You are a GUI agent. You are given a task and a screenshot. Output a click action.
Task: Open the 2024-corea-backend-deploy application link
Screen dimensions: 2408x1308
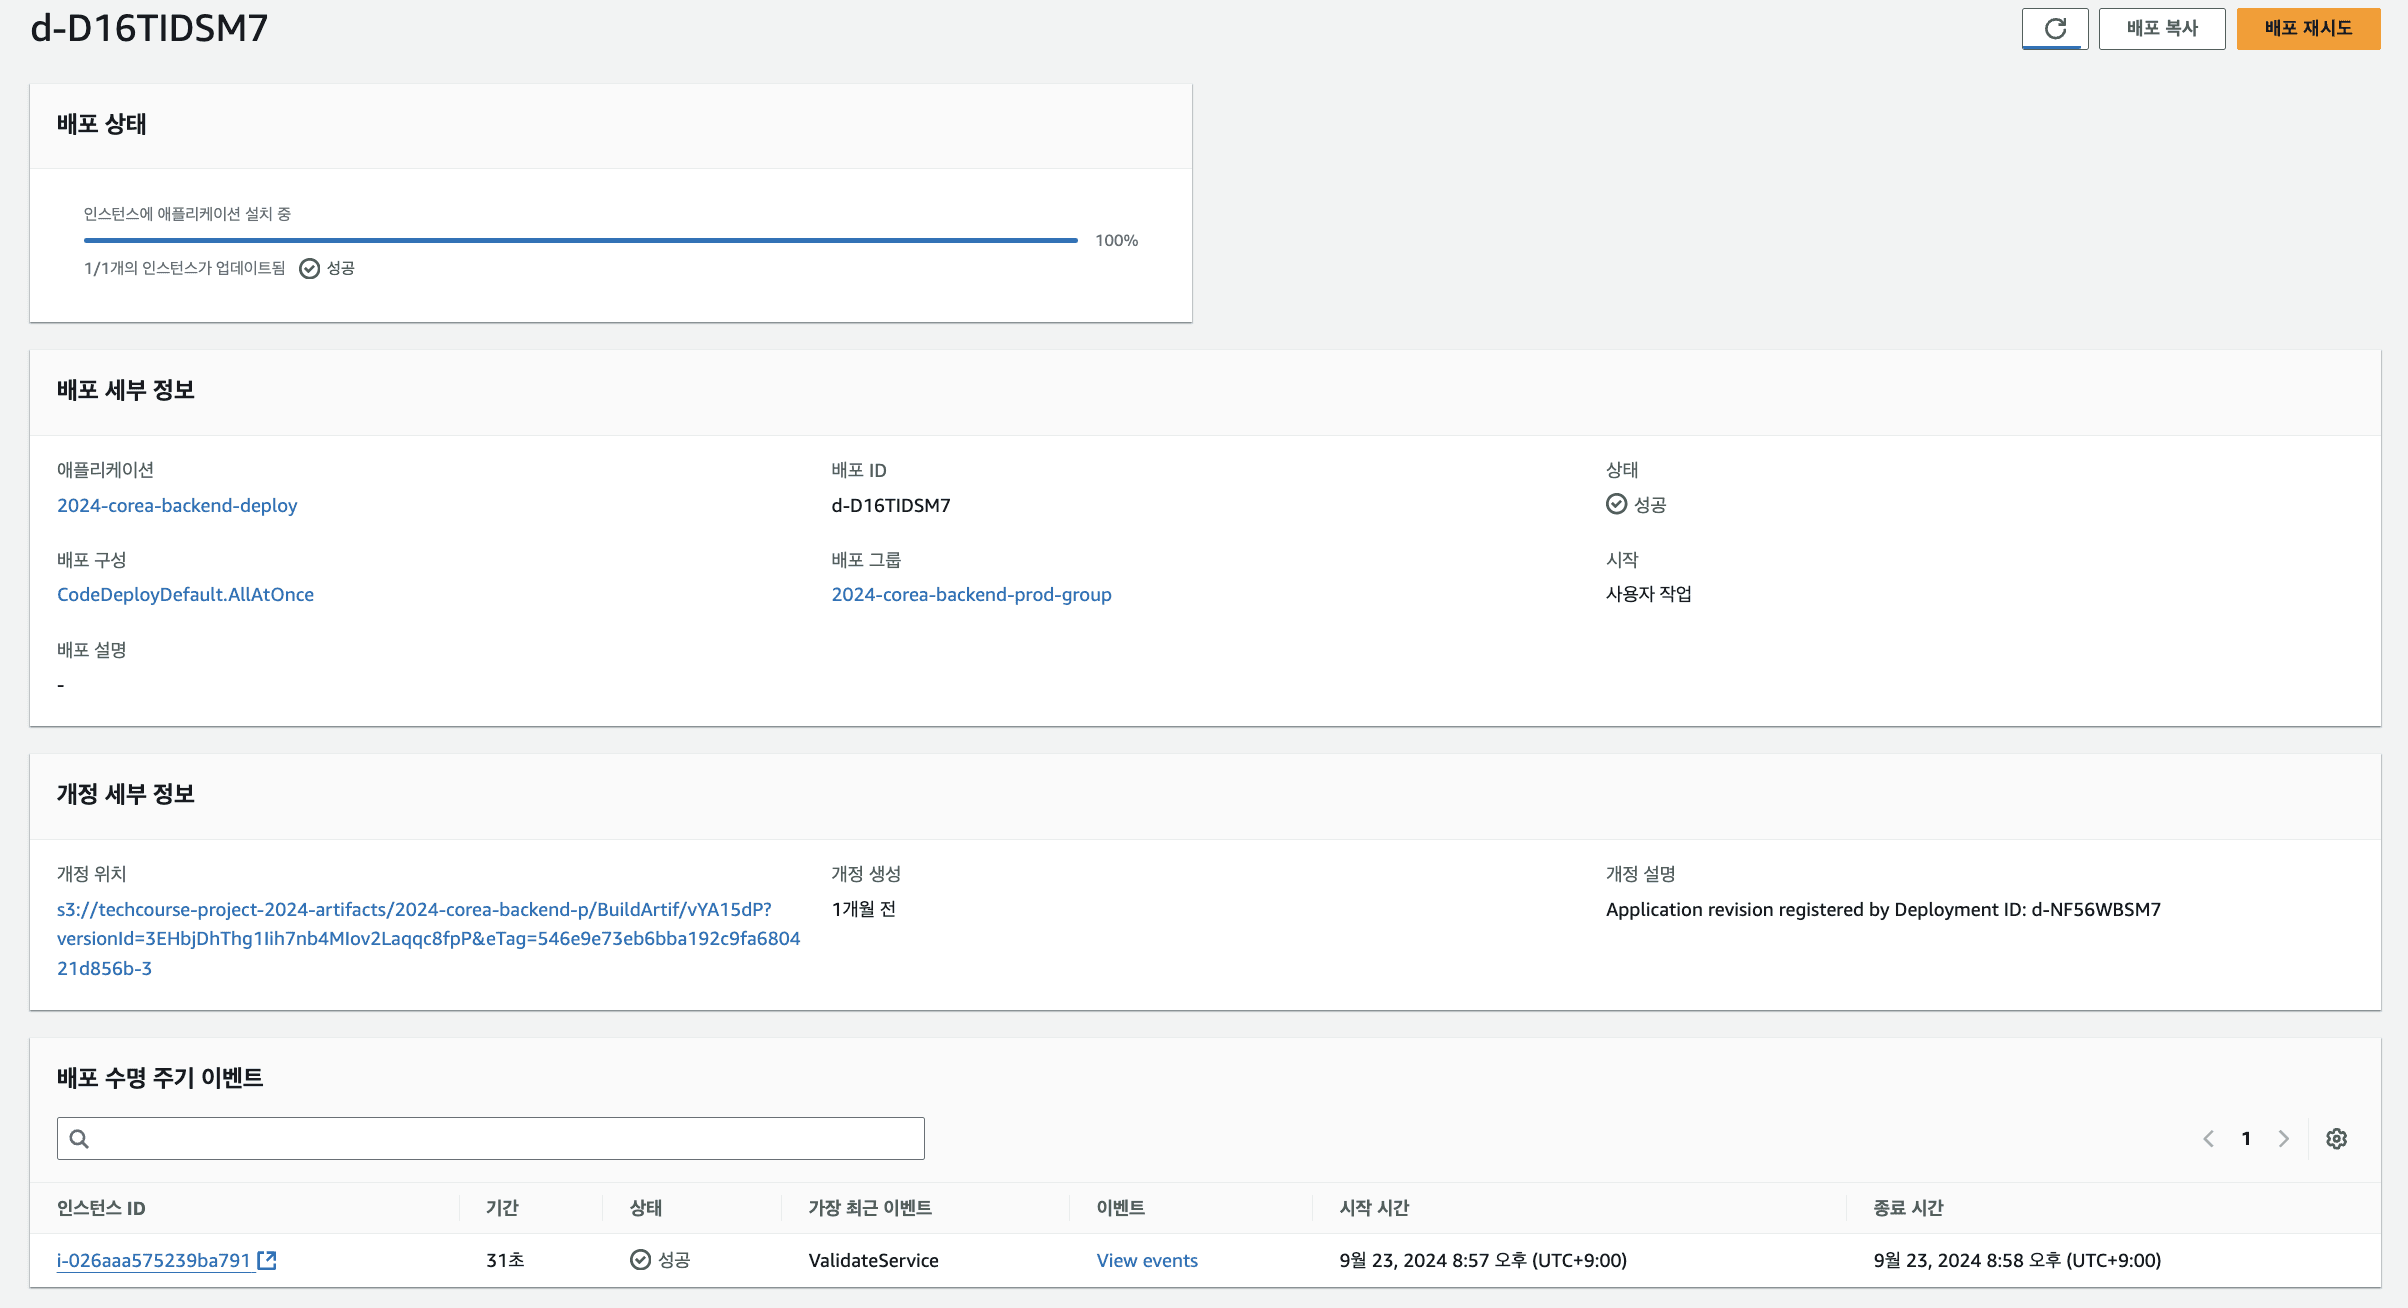(177, 505)
